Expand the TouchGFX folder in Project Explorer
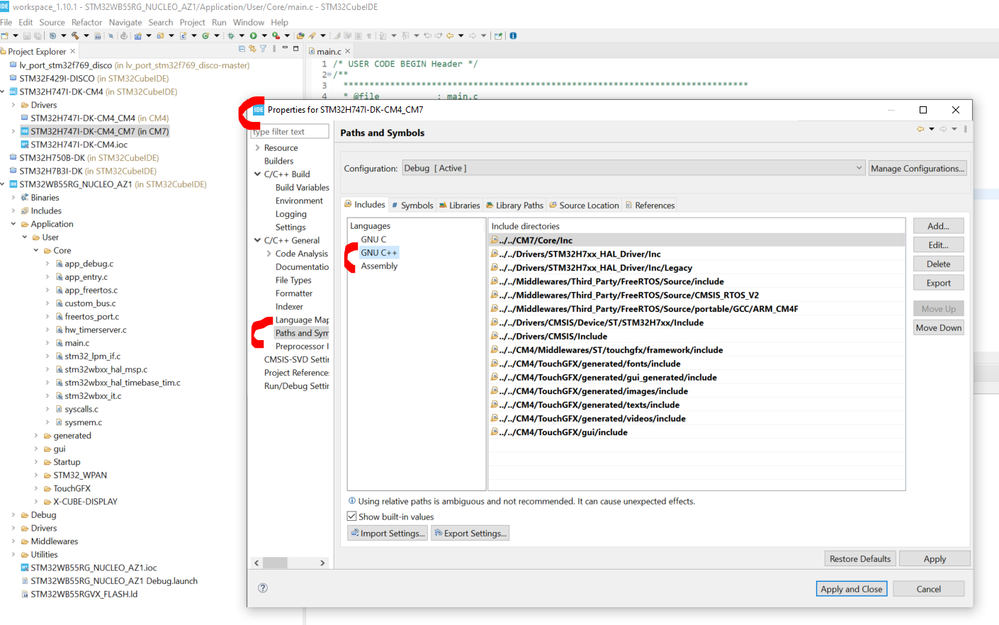This screenshot has width=999, height=625. coord(36,489)
